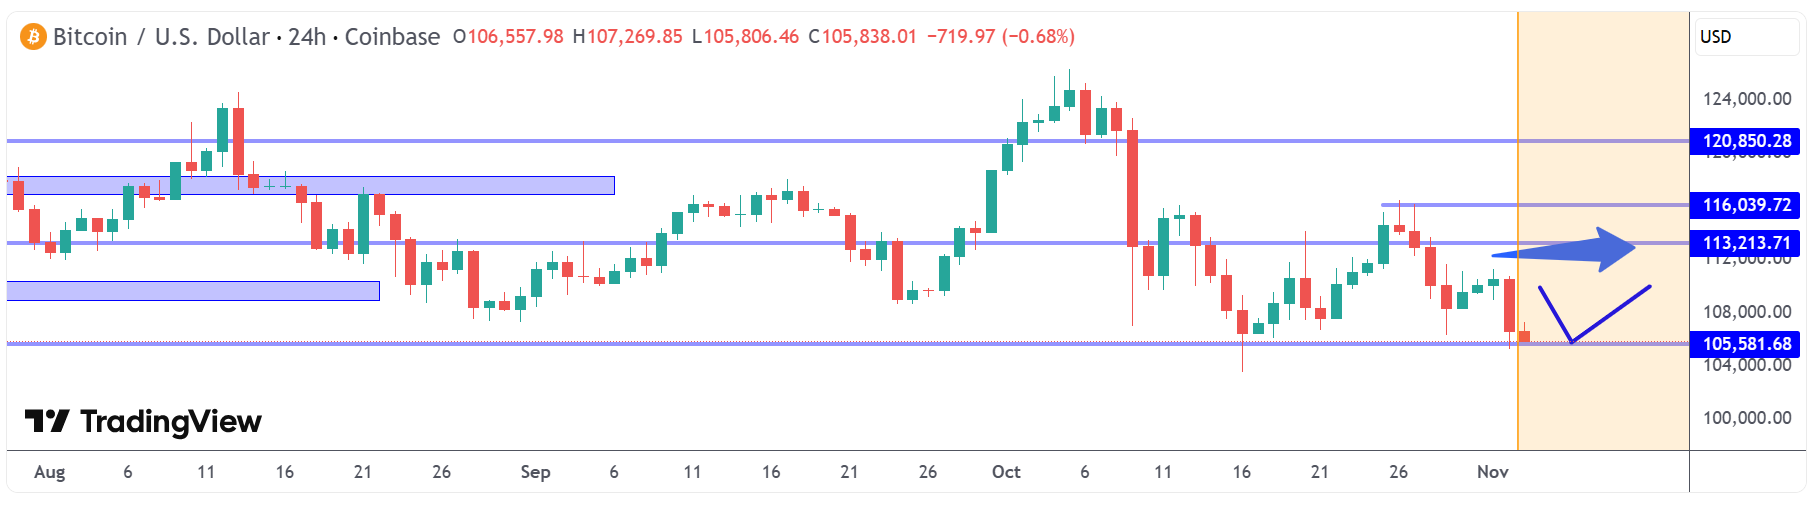Click the 105,581.68 price label
The width and height of the screenshot is (1818, 514).
[x=1746, y=344]
